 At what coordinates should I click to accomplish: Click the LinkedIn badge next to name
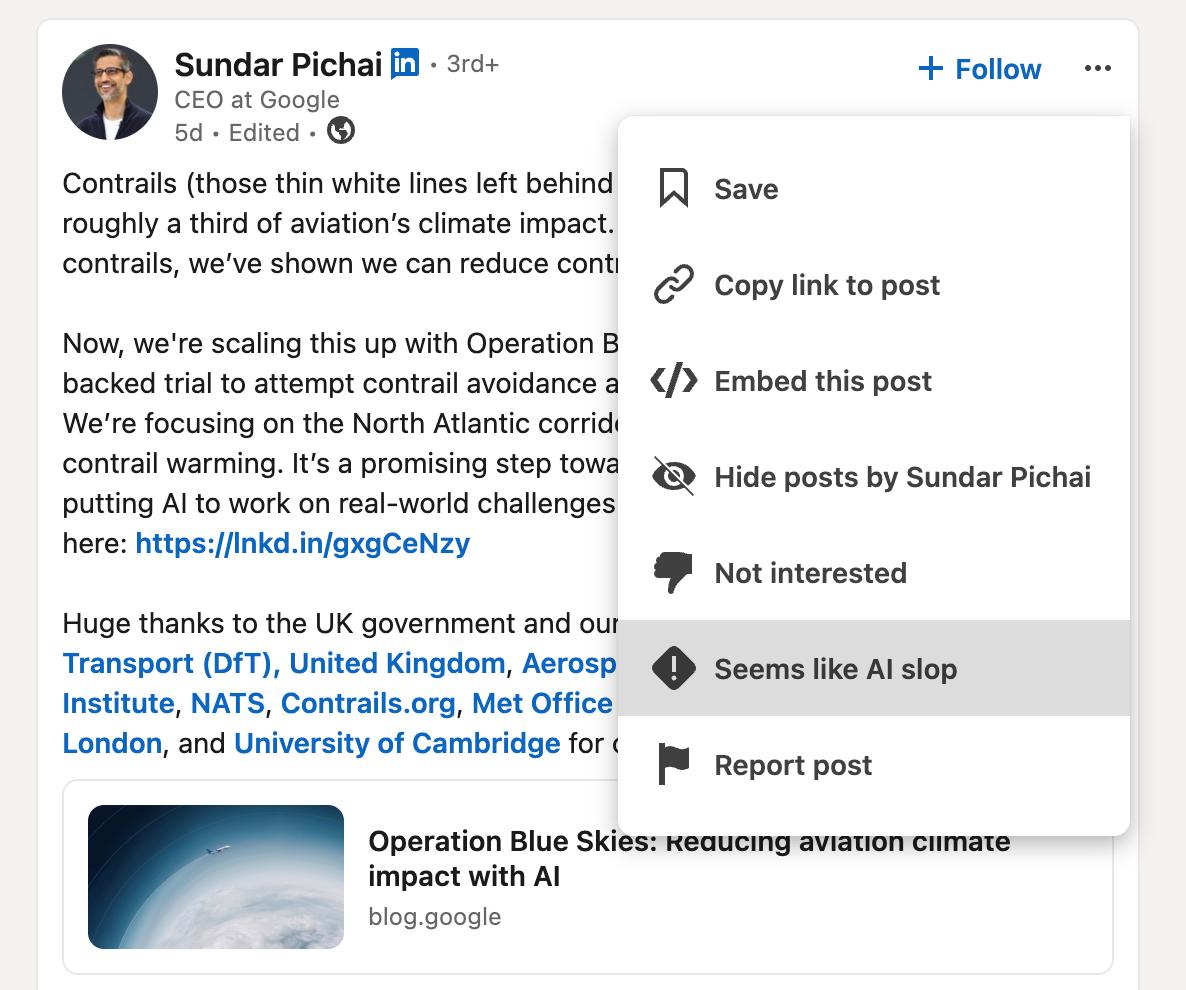405,64
